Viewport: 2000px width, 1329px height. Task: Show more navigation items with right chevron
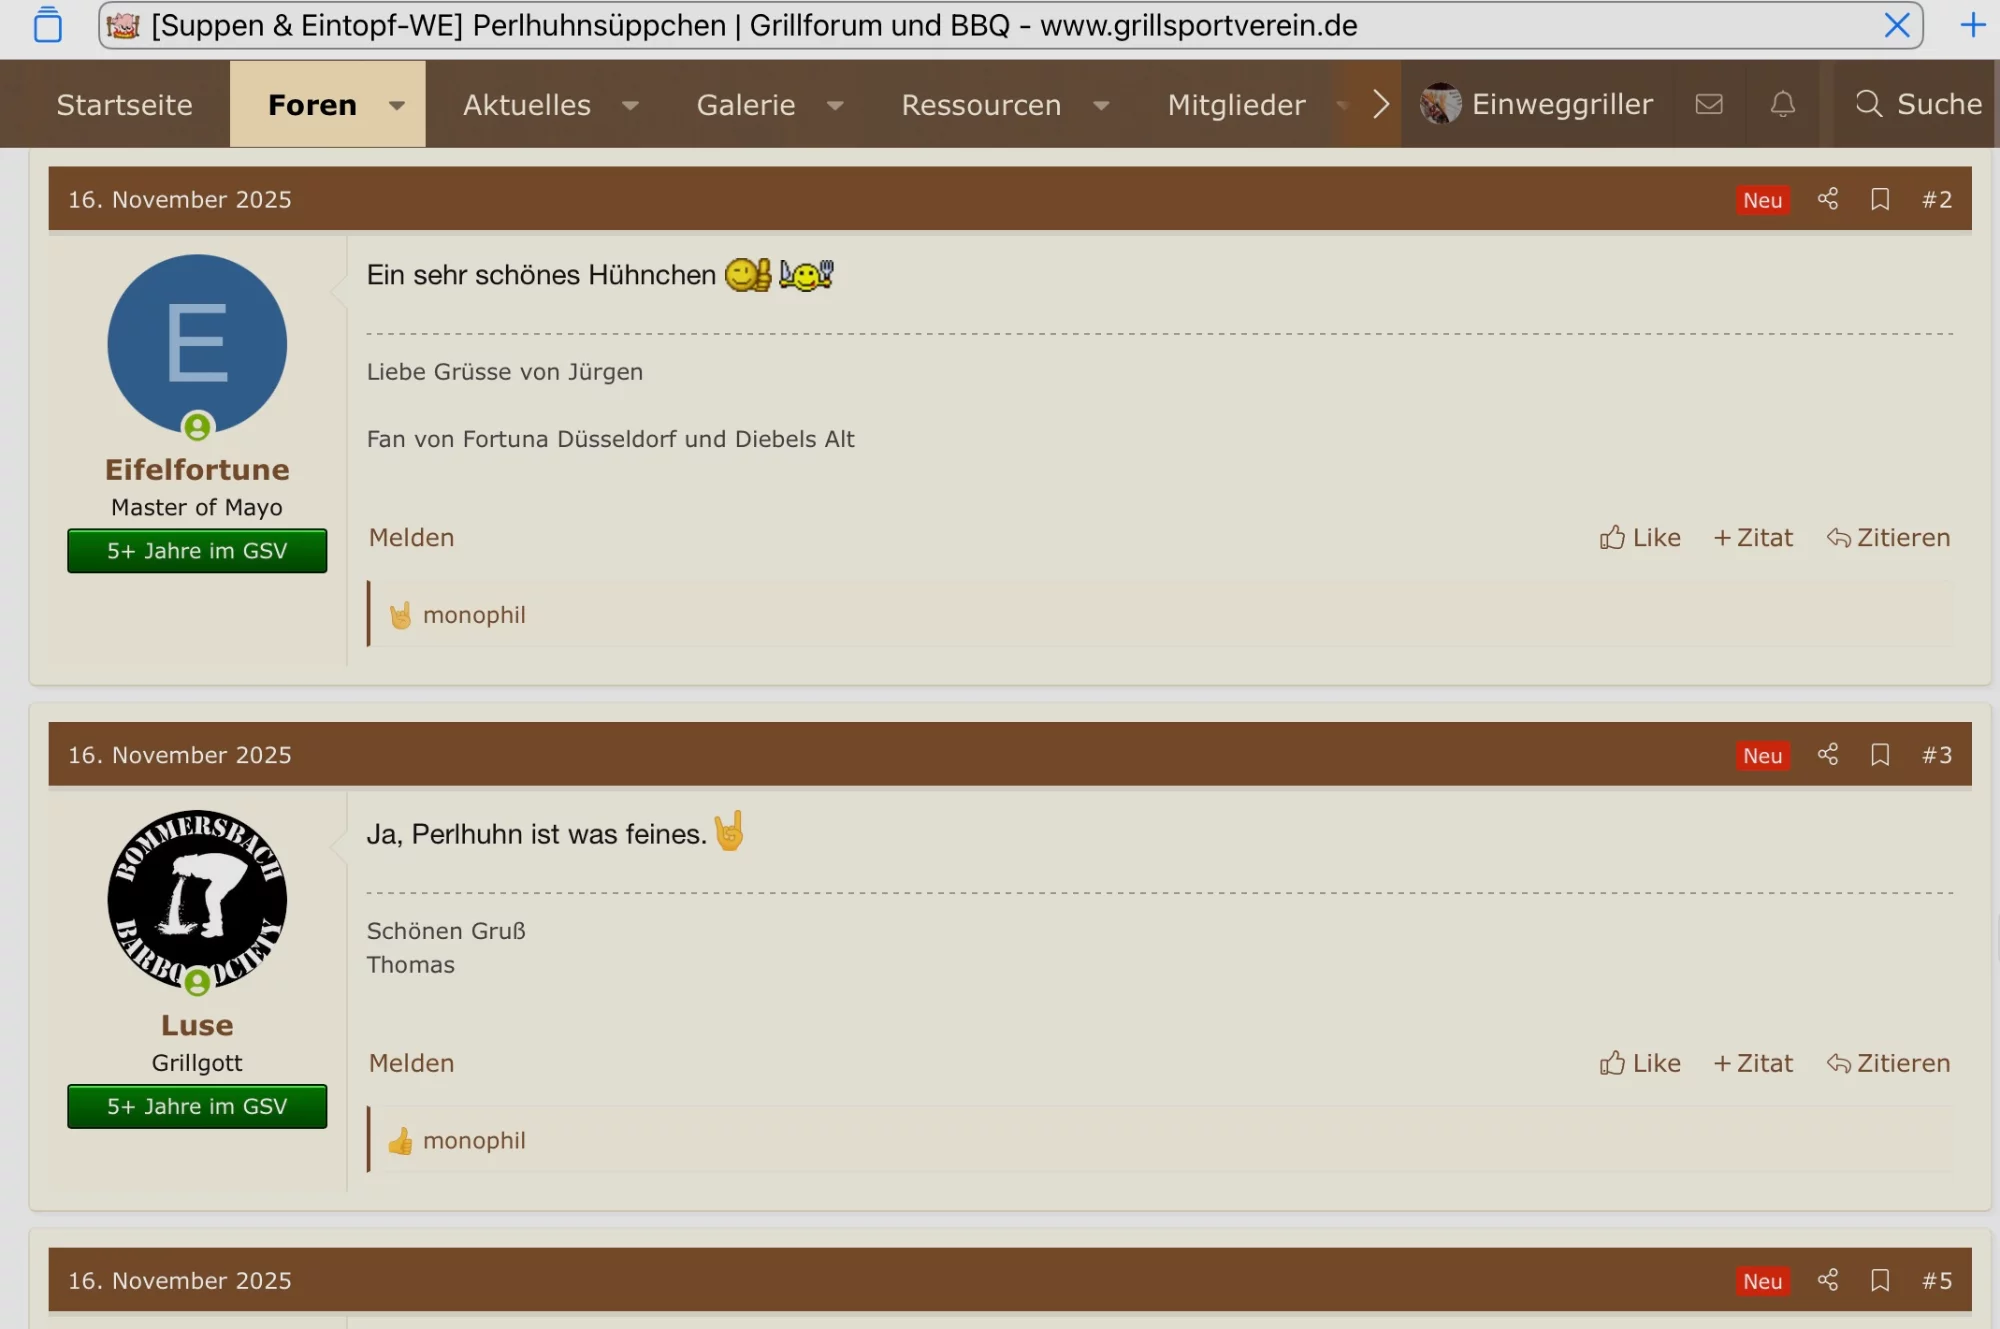pyautogui.click(x=1381, y=104)
